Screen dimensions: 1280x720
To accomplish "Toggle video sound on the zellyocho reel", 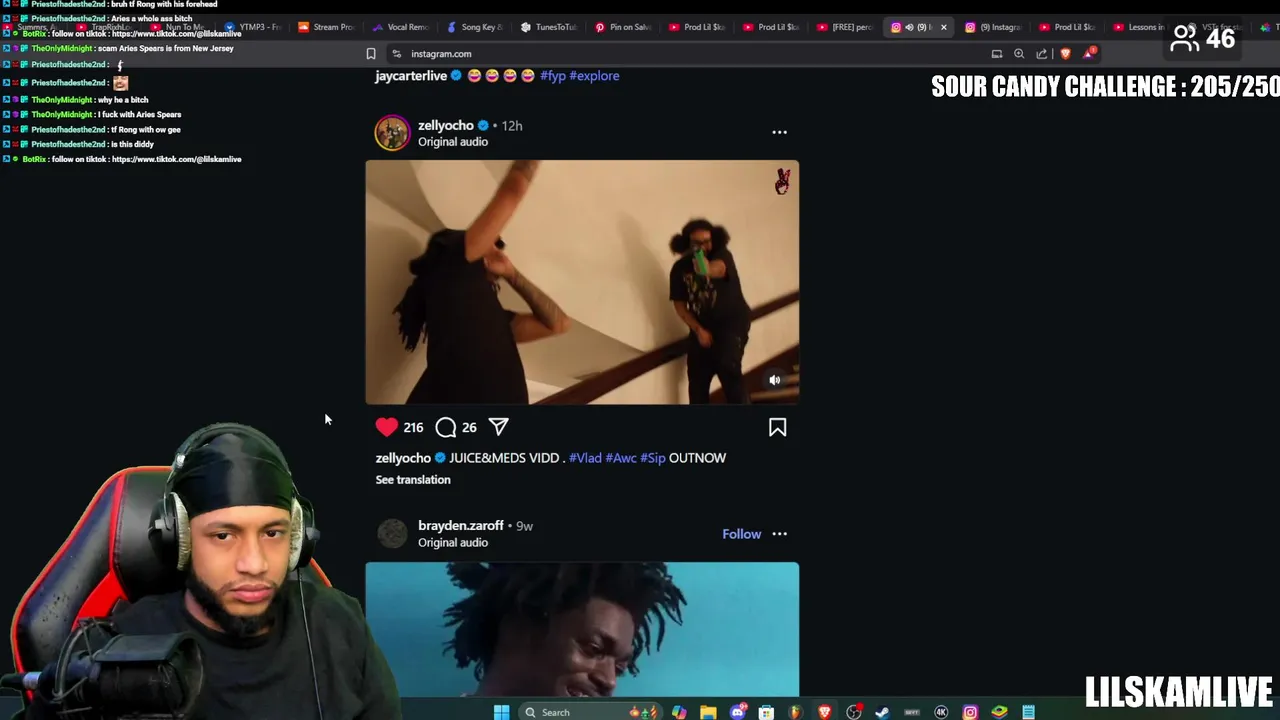I will point(774,380).
